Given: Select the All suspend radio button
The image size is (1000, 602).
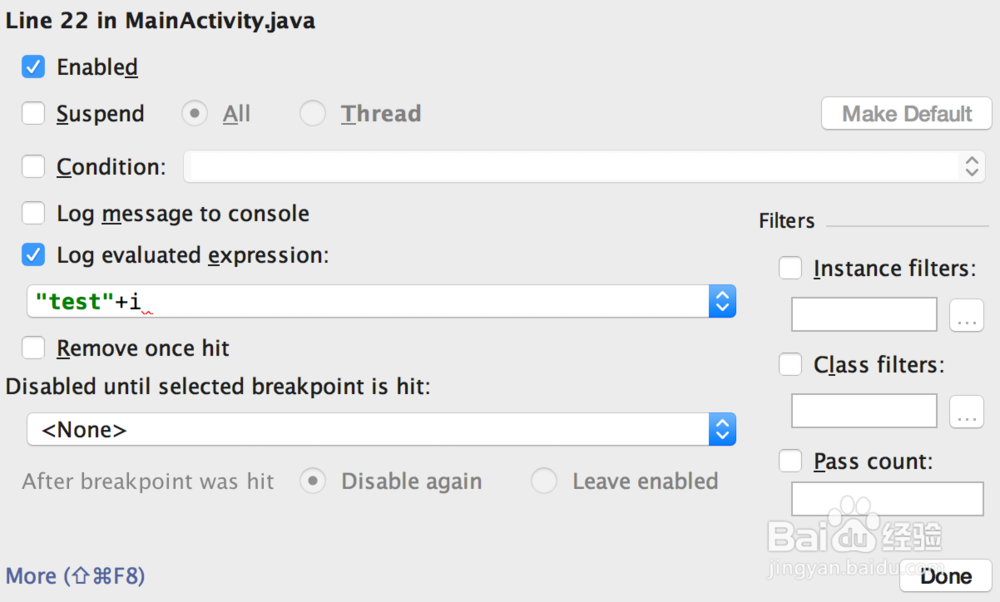Looking at the screenshot, I should pyautogui.click(x=194, y=114).
